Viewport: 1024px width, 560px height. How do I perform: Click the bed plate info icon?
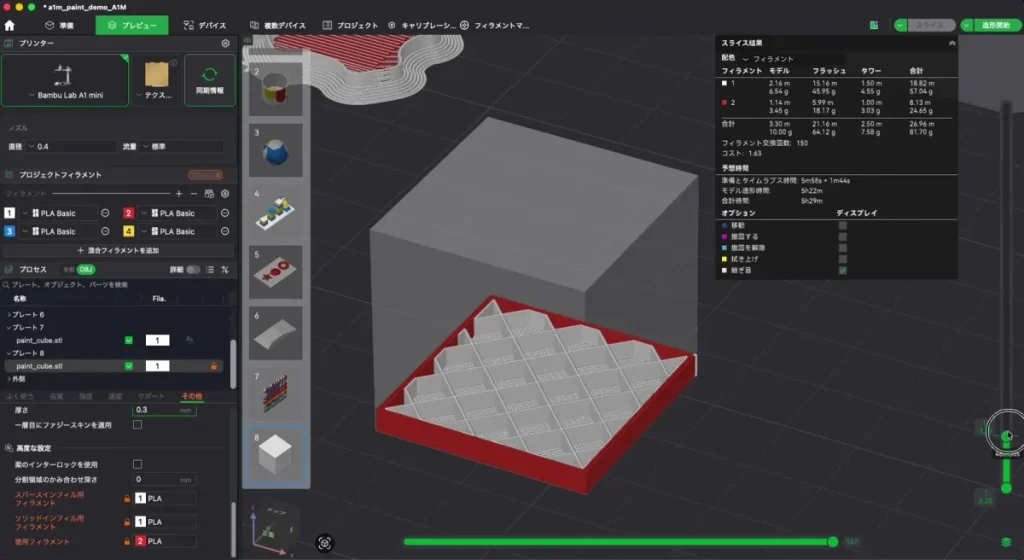[x=174, y=63]
